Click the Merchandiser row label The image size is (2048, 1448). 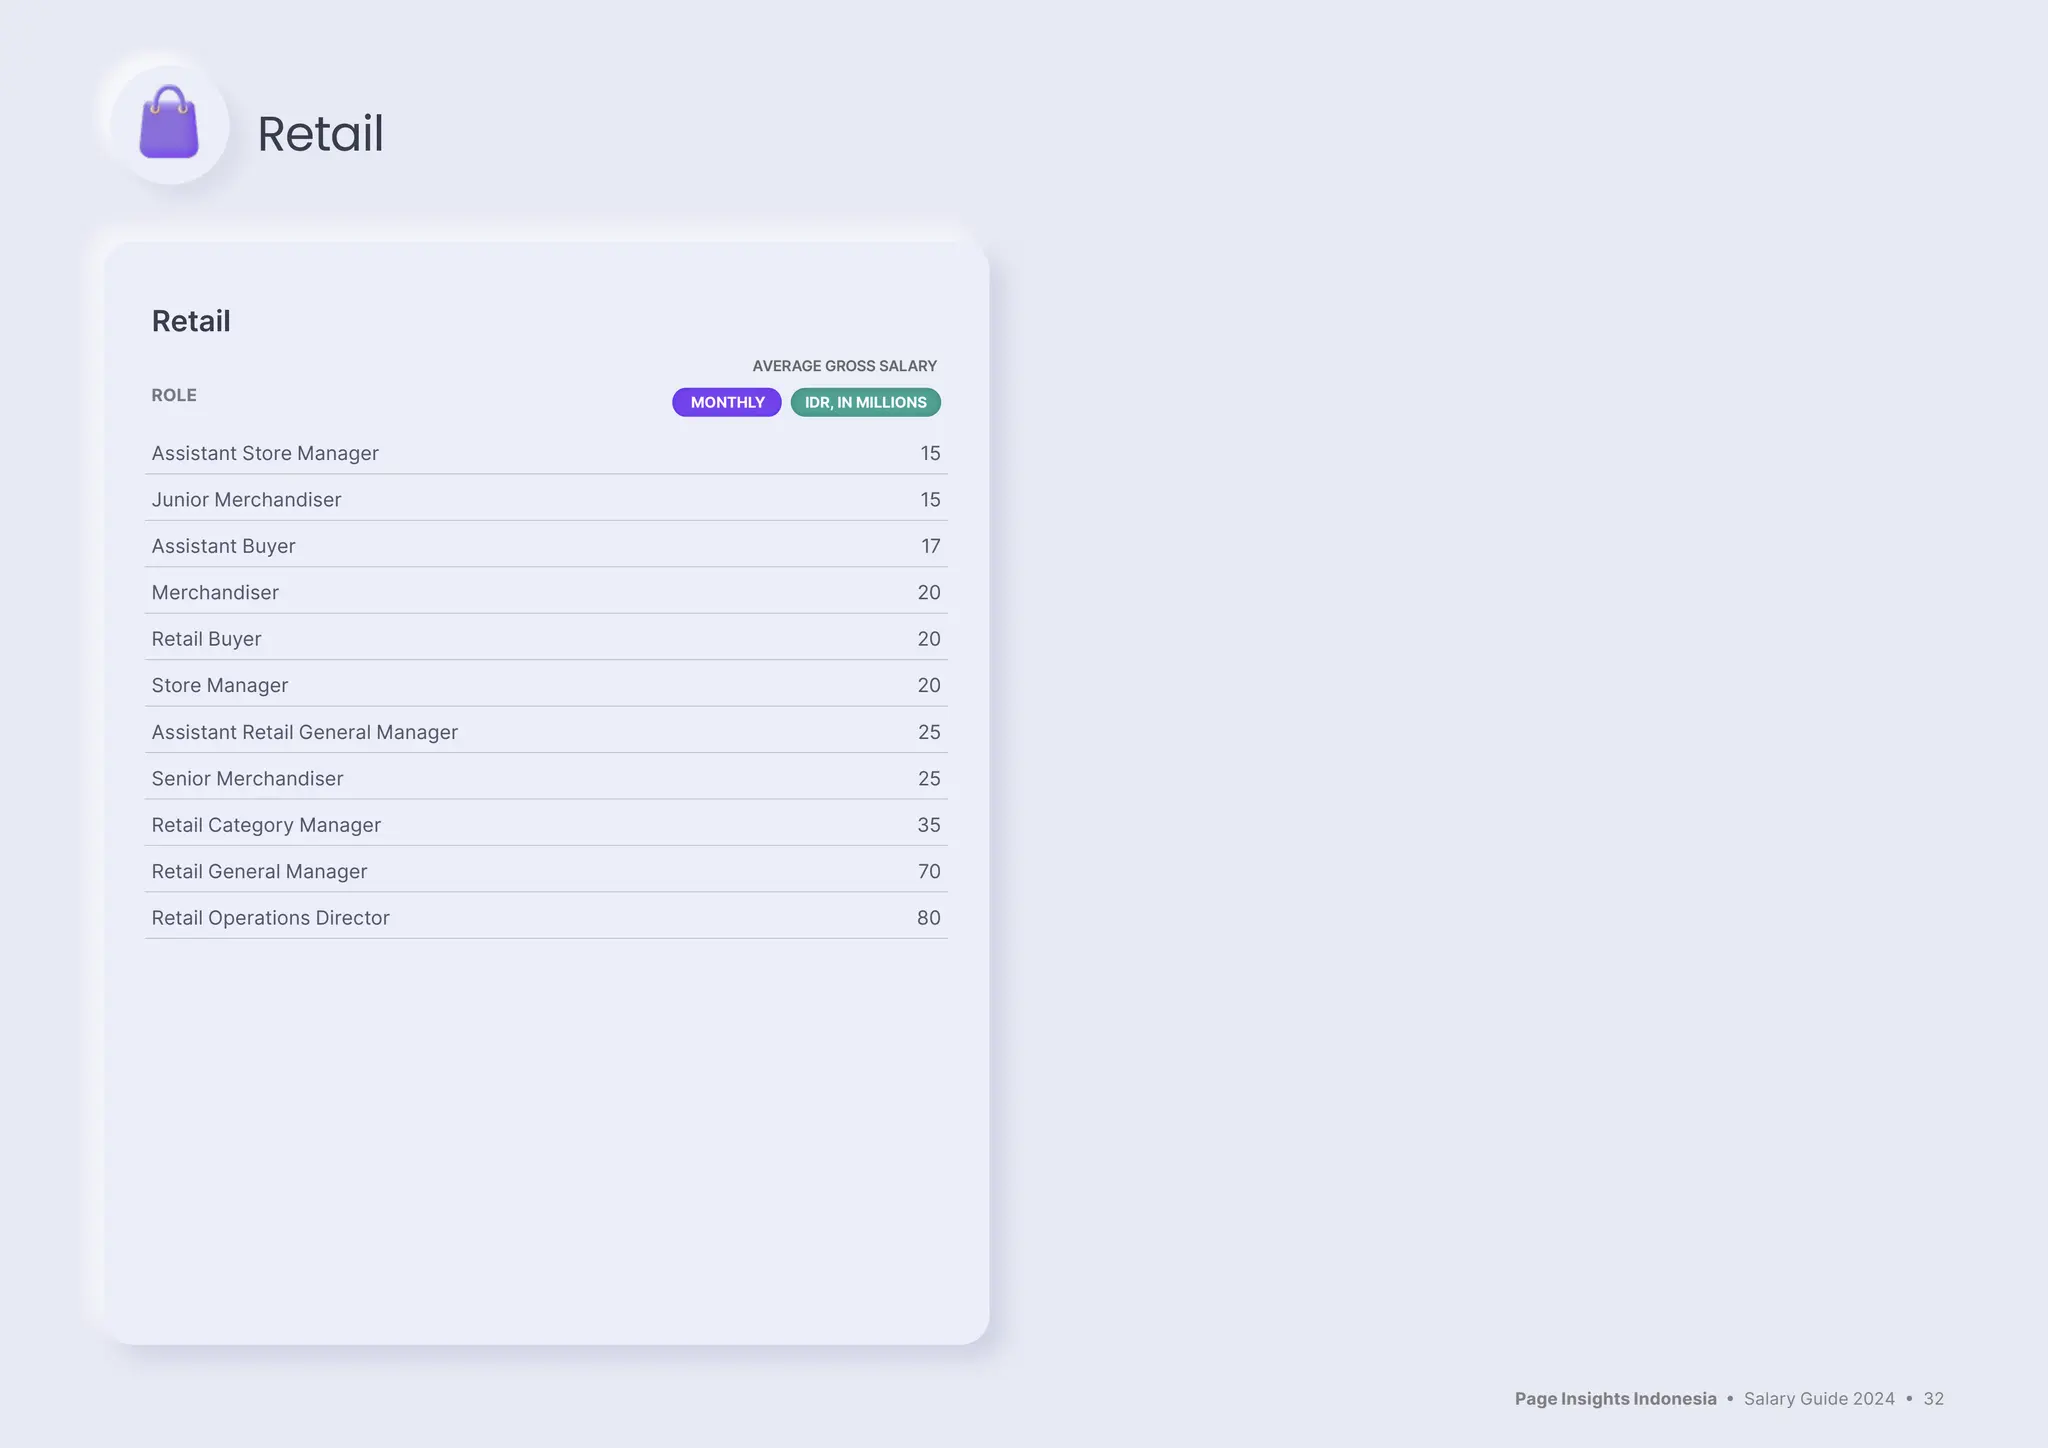point(215,593)
